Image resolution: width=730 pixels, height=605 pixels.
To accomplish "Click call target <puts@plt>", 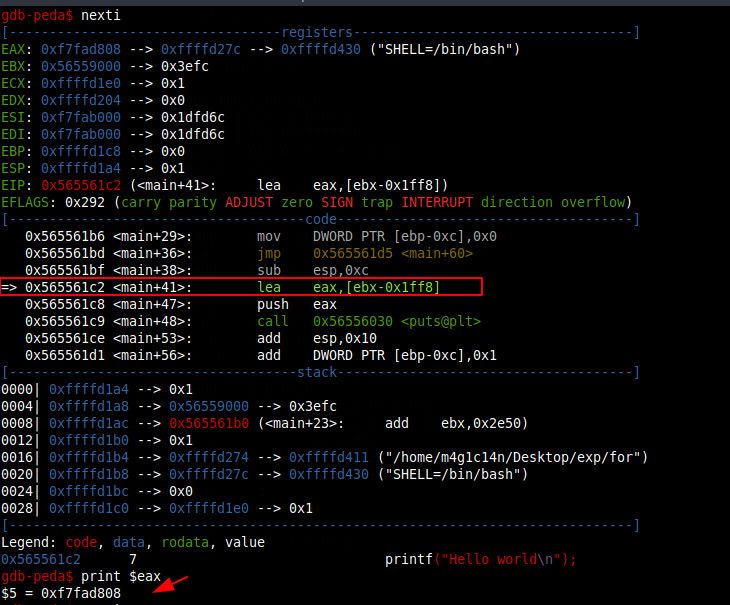I will [440, 322].
